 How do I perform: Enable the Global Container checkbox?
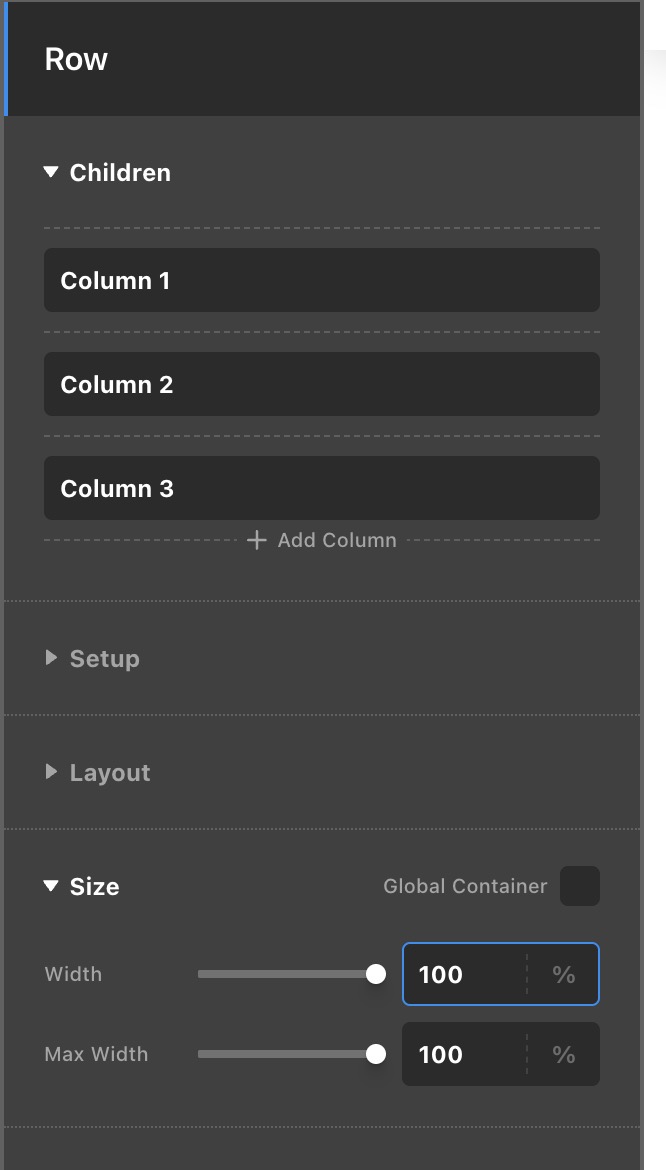pos(580,886)
